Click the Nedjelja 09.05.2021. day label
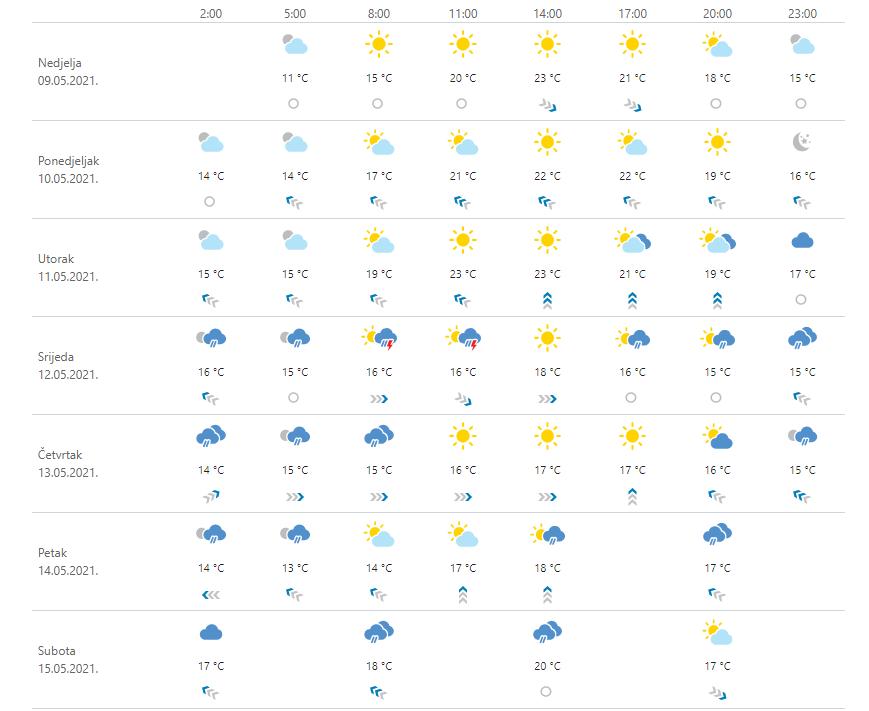The width and height of the screenshot is (869, 711). [69, 71]
